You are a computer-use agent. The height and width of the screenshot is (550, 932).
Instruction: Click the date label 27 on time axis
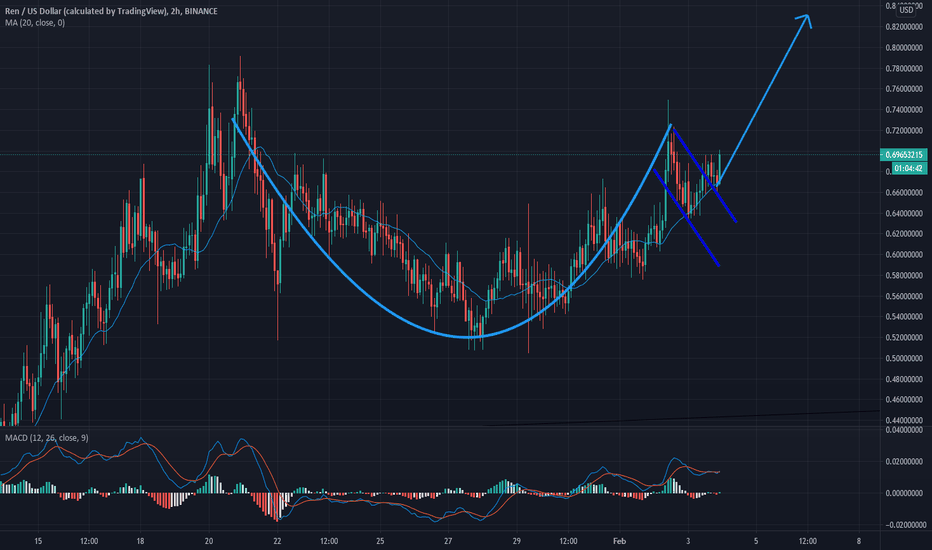[x=448, y=541]
